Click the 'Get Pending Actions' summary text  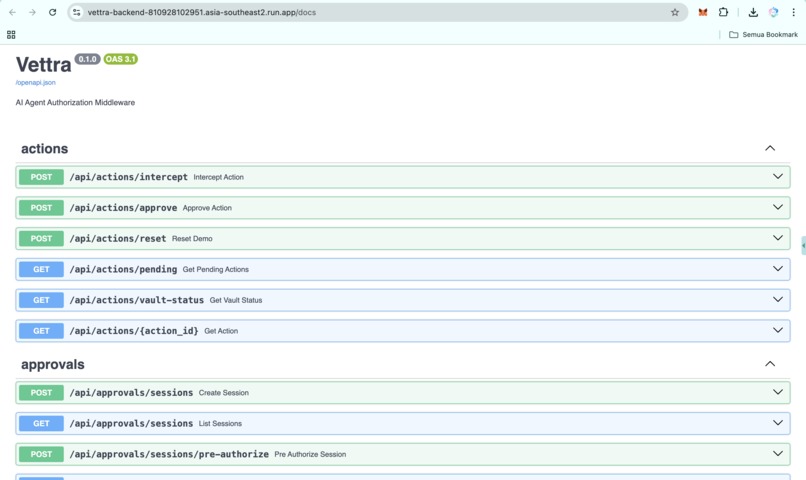pos(215,270)
